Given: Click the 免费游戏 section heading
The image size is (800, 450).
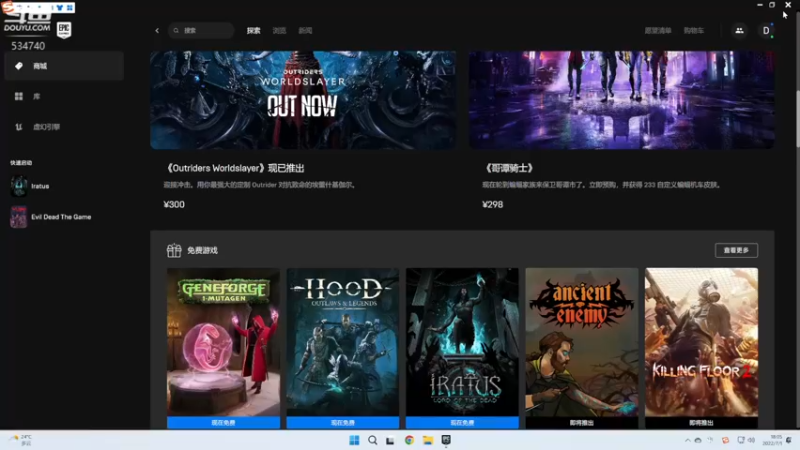Looking at the screenshot, I should [202, 251].
